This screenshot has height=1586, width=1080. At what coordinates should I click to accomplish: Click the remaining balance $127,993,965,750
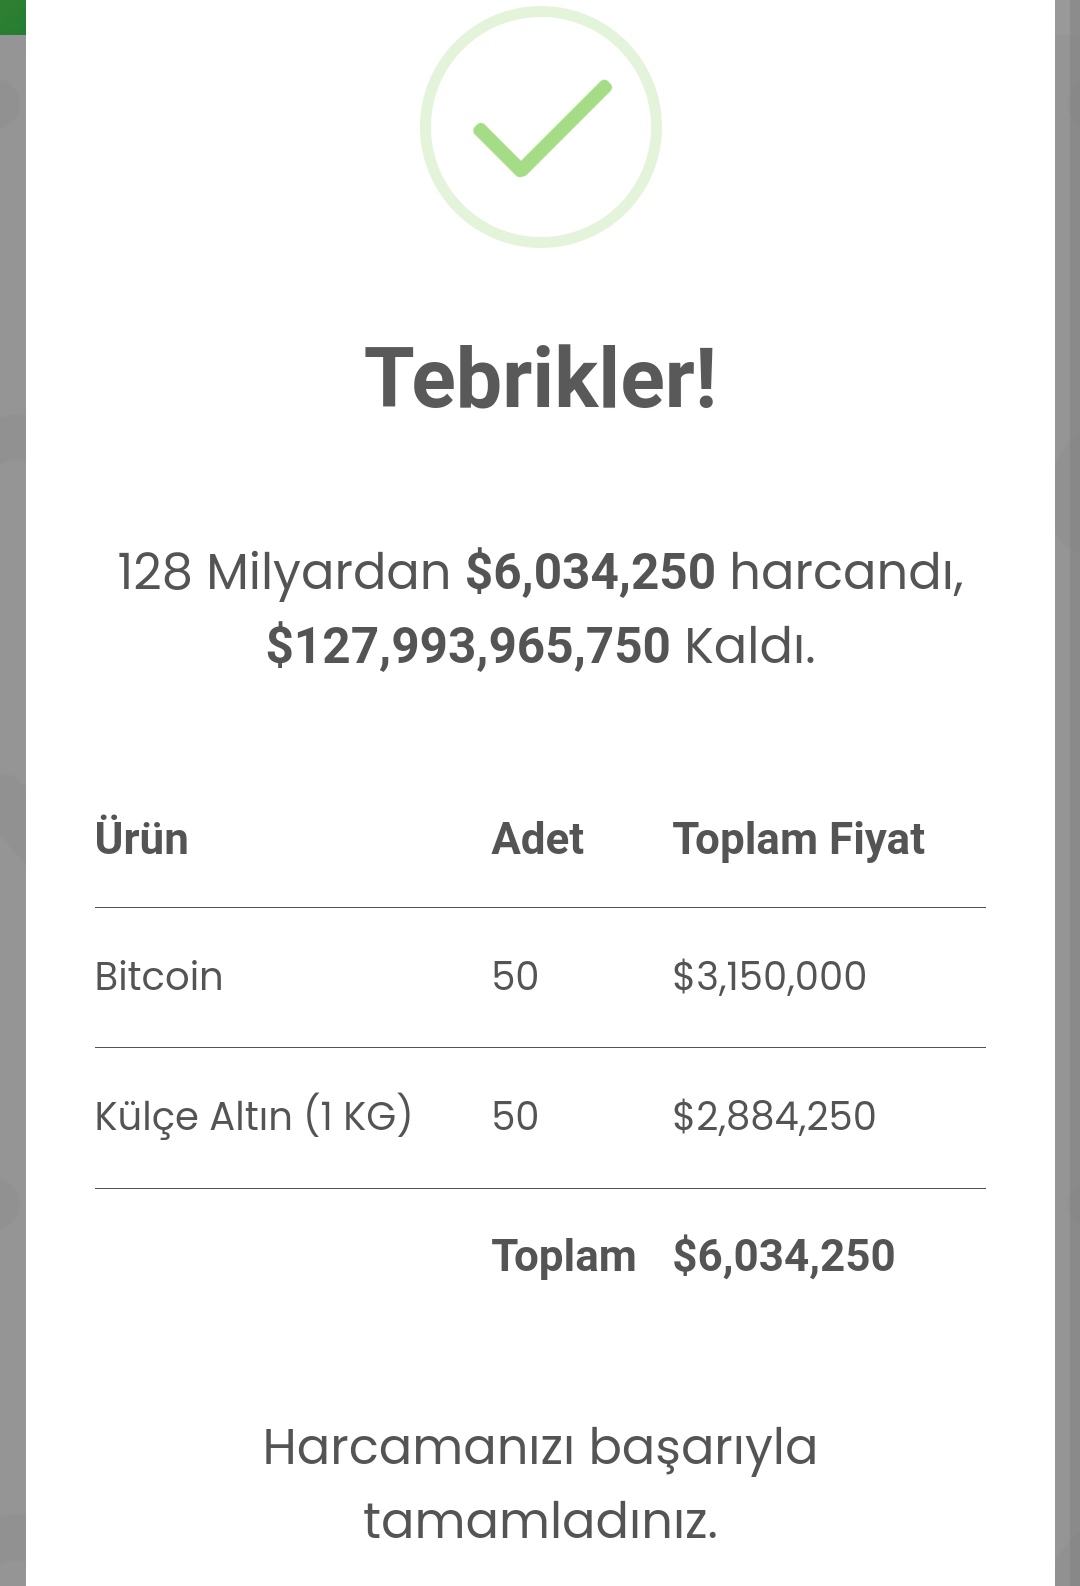pyautogui.click(x=468, y=646)
